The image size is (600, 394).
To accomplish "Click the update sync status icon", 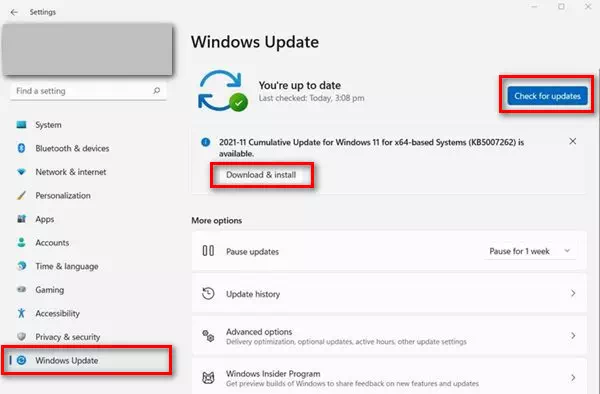I will point(223,91).
